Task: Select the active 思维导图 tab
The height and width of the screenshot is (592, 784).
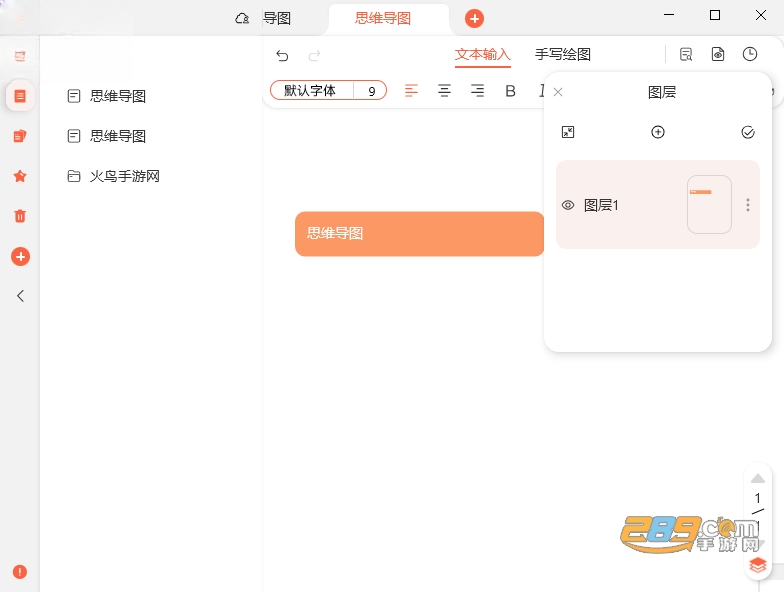Action: click(x=388, y=20)
